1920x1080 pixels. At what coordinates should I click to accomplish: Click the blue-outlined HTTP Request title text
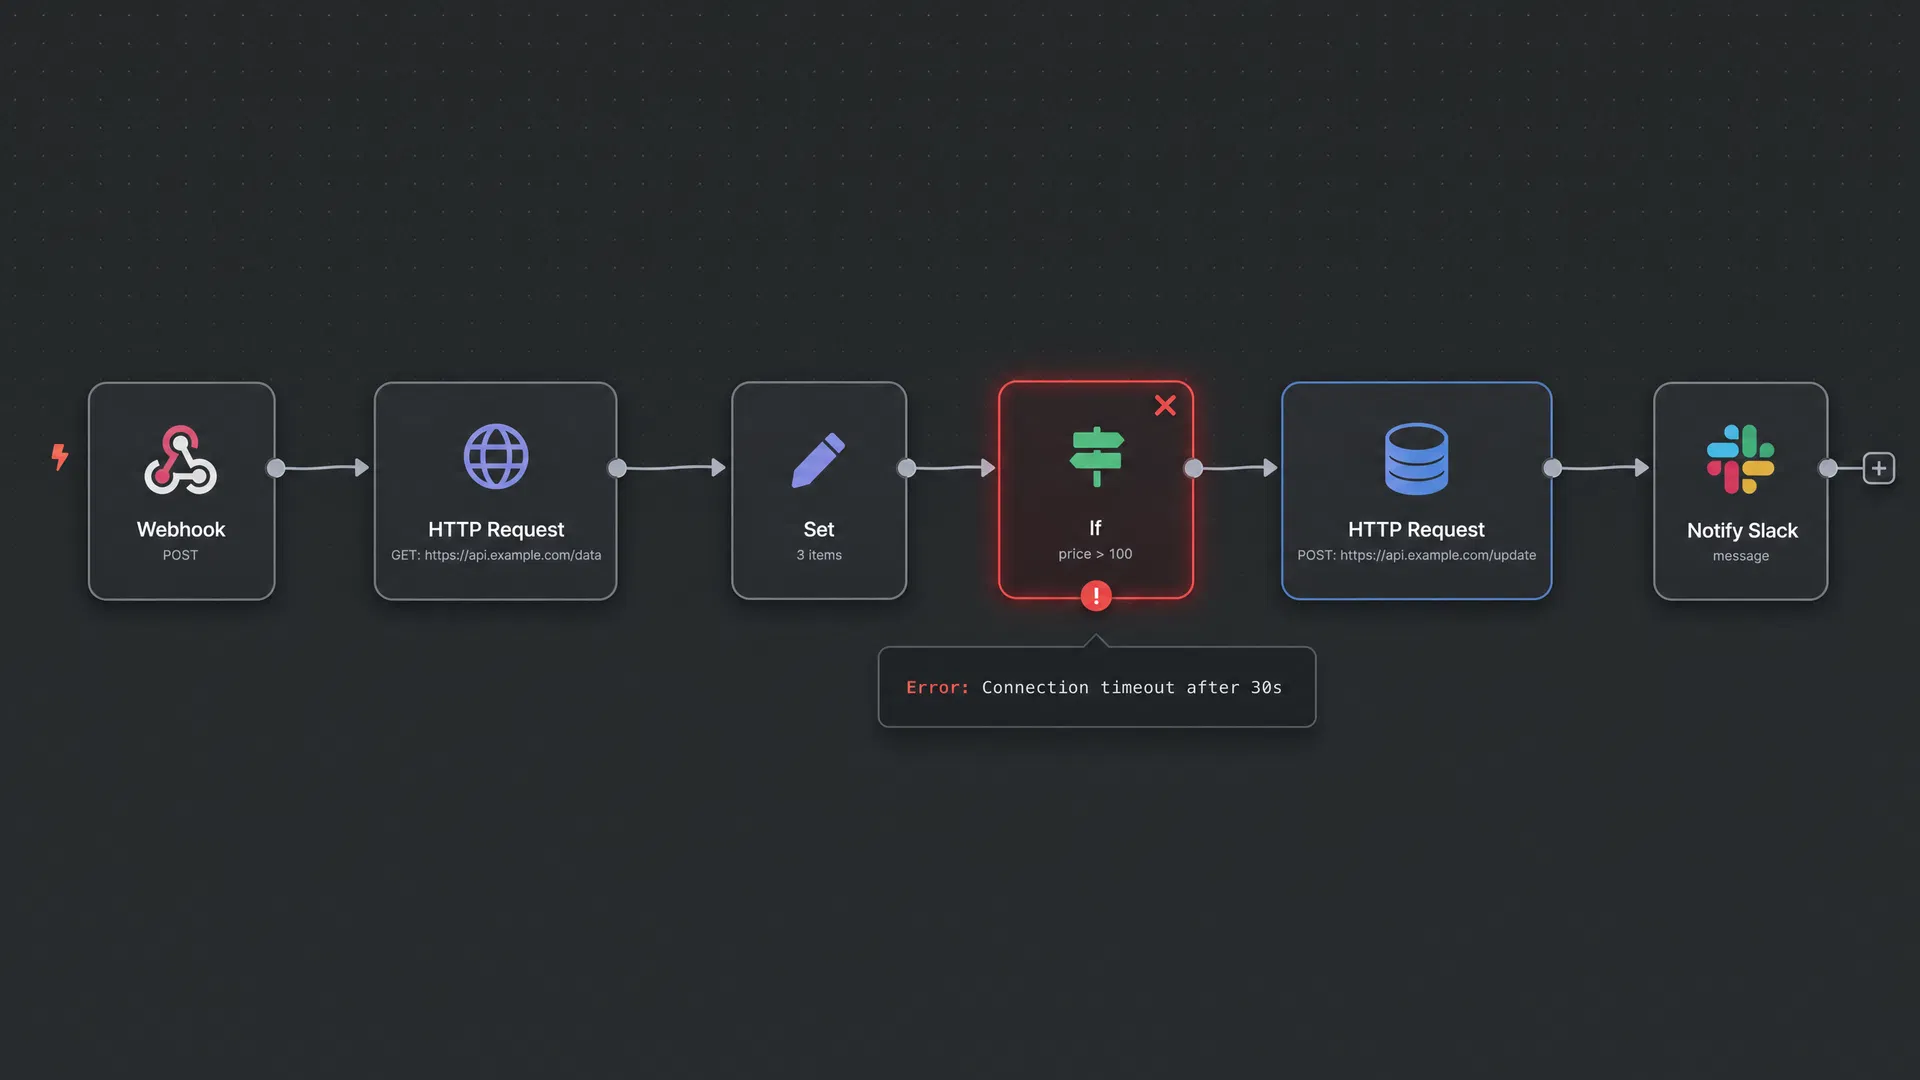click(1416, 529)
